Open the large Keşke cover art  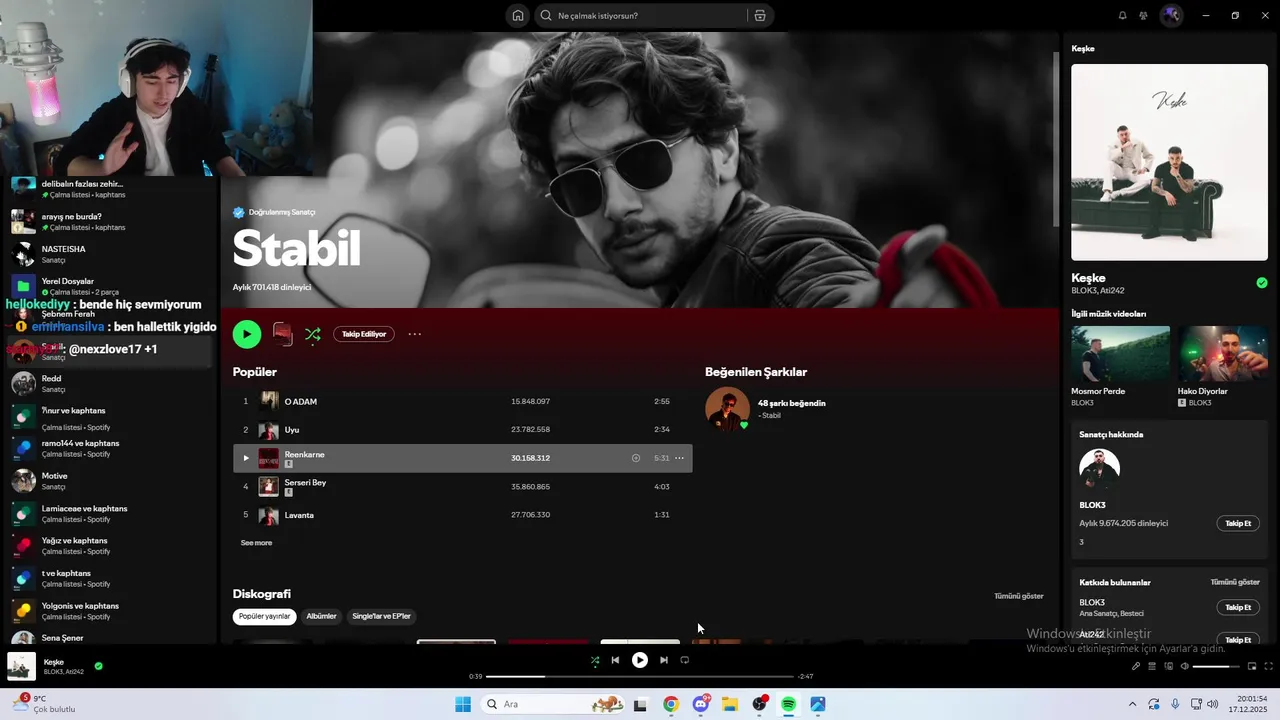[x=1169, y=162]
